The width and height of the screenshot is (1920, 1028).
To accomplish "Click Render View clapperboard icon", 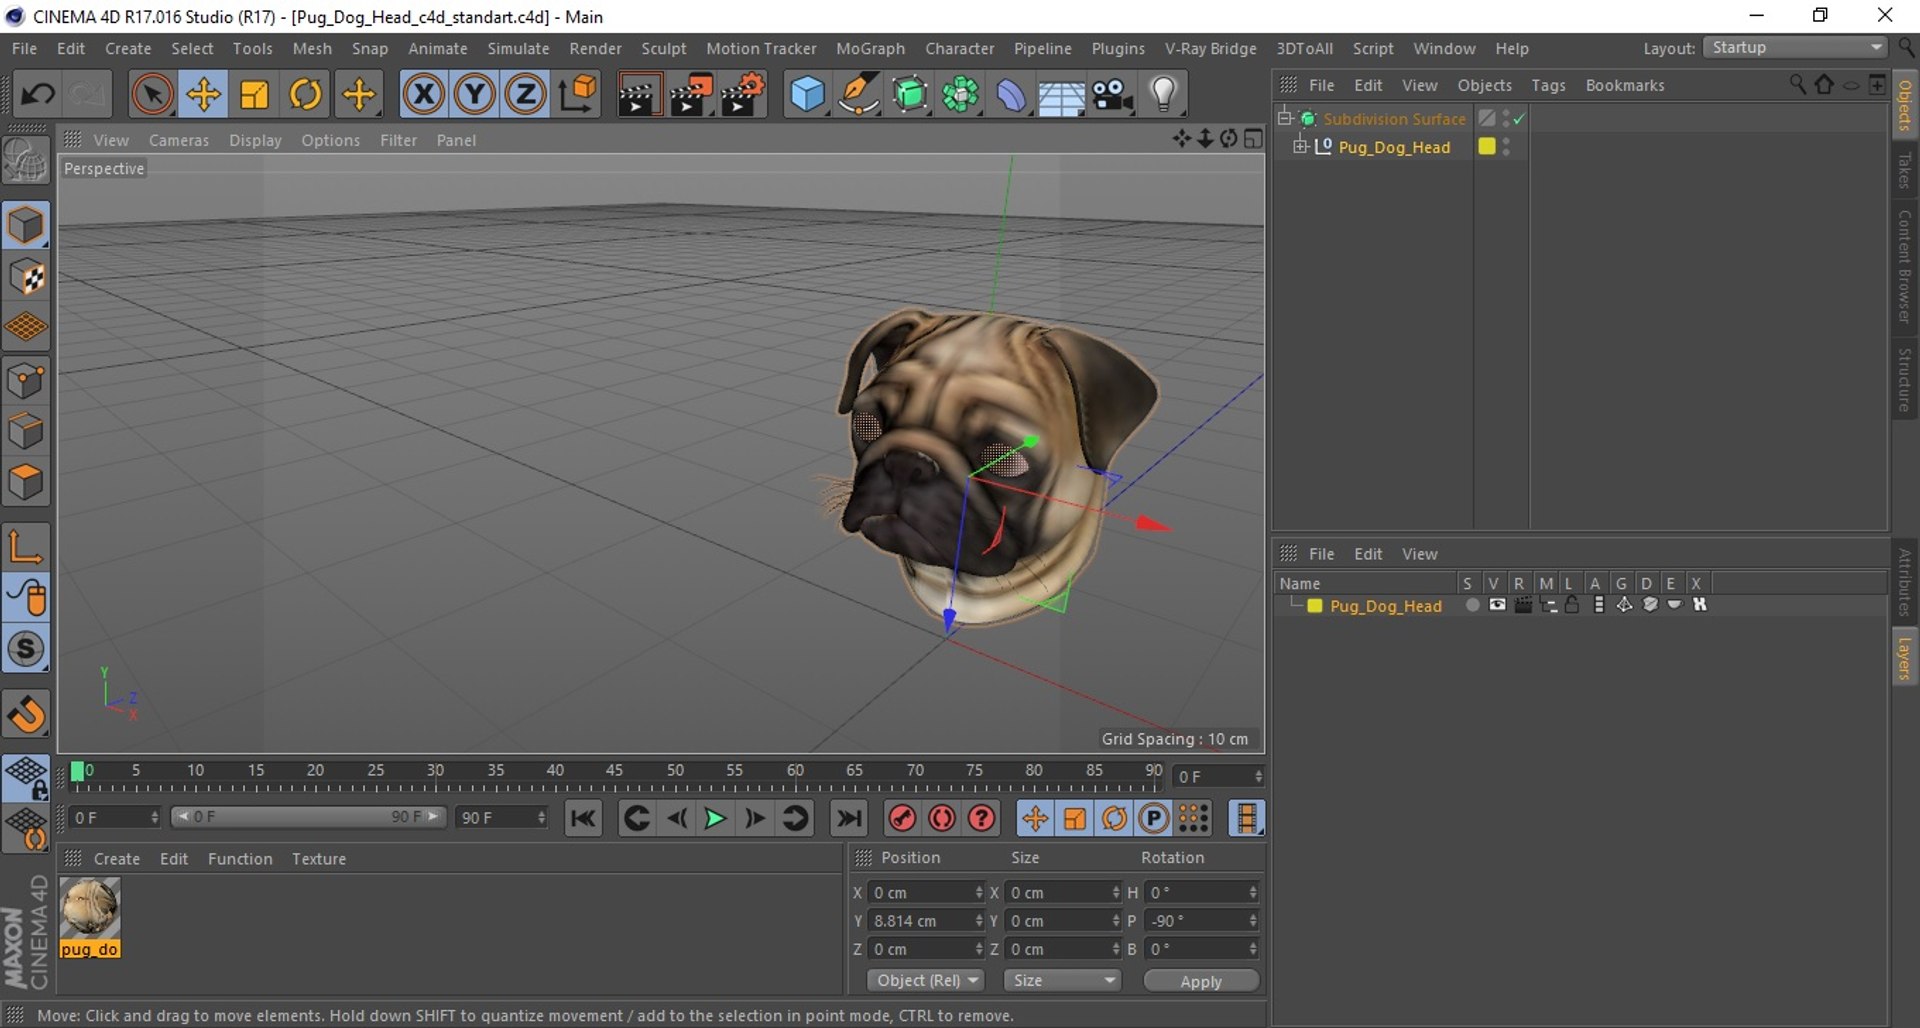I will 639,95.
